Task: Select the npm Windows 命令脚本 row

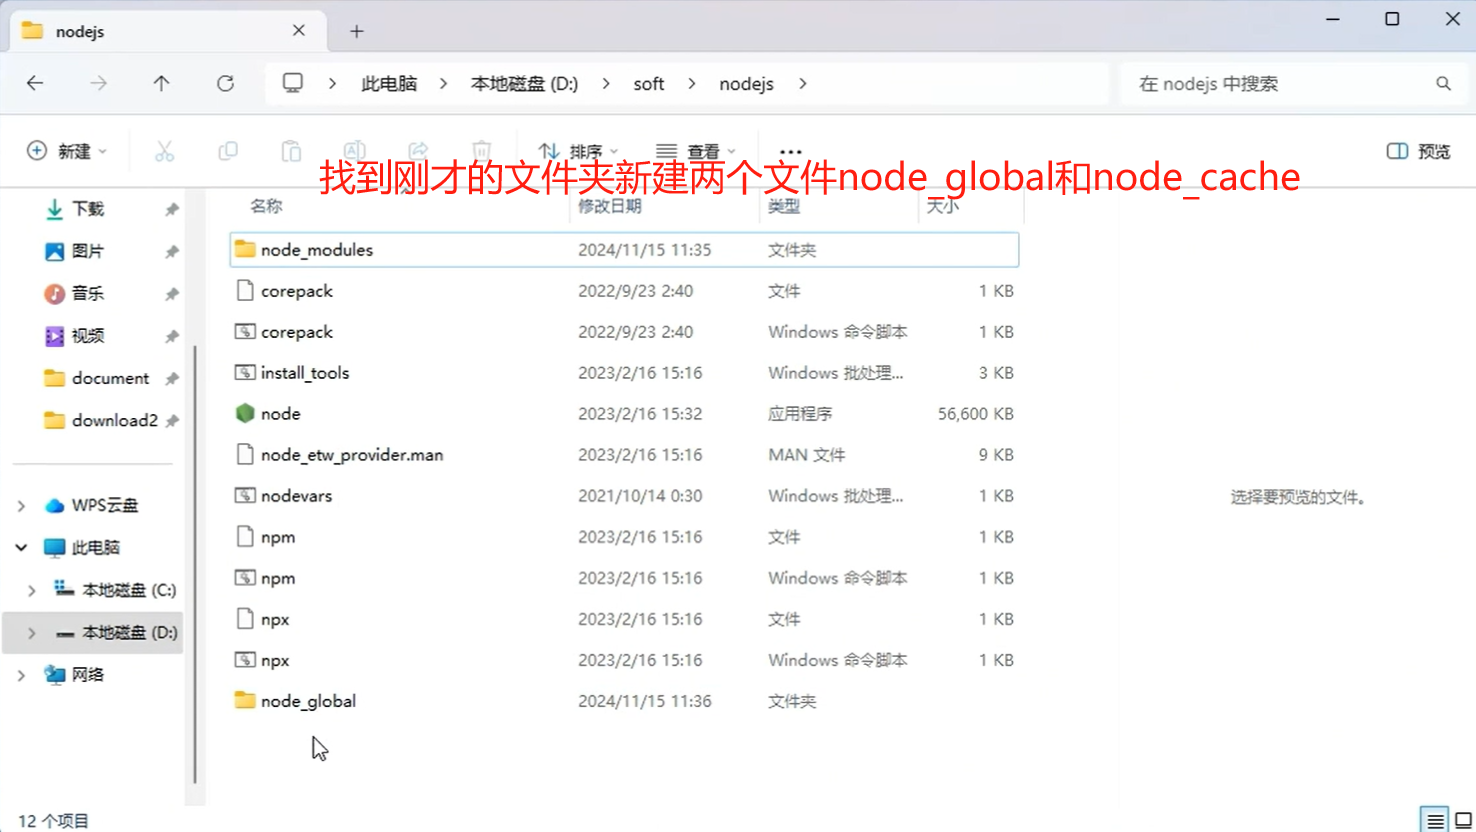Action: 624,578
